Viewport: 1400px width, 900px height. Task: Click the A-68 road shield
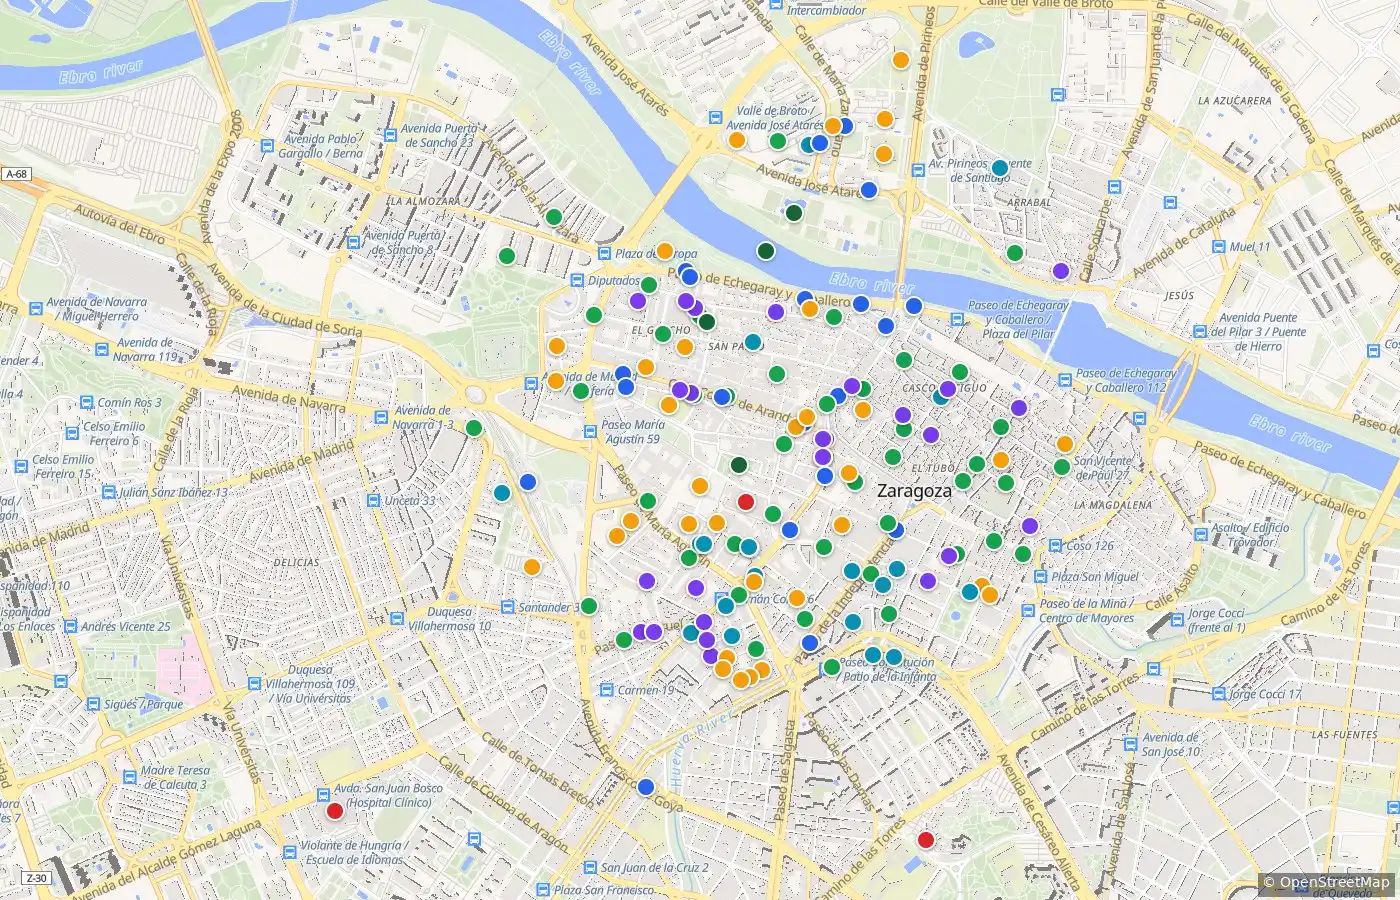pyautogui.click(x=16, y=174)
